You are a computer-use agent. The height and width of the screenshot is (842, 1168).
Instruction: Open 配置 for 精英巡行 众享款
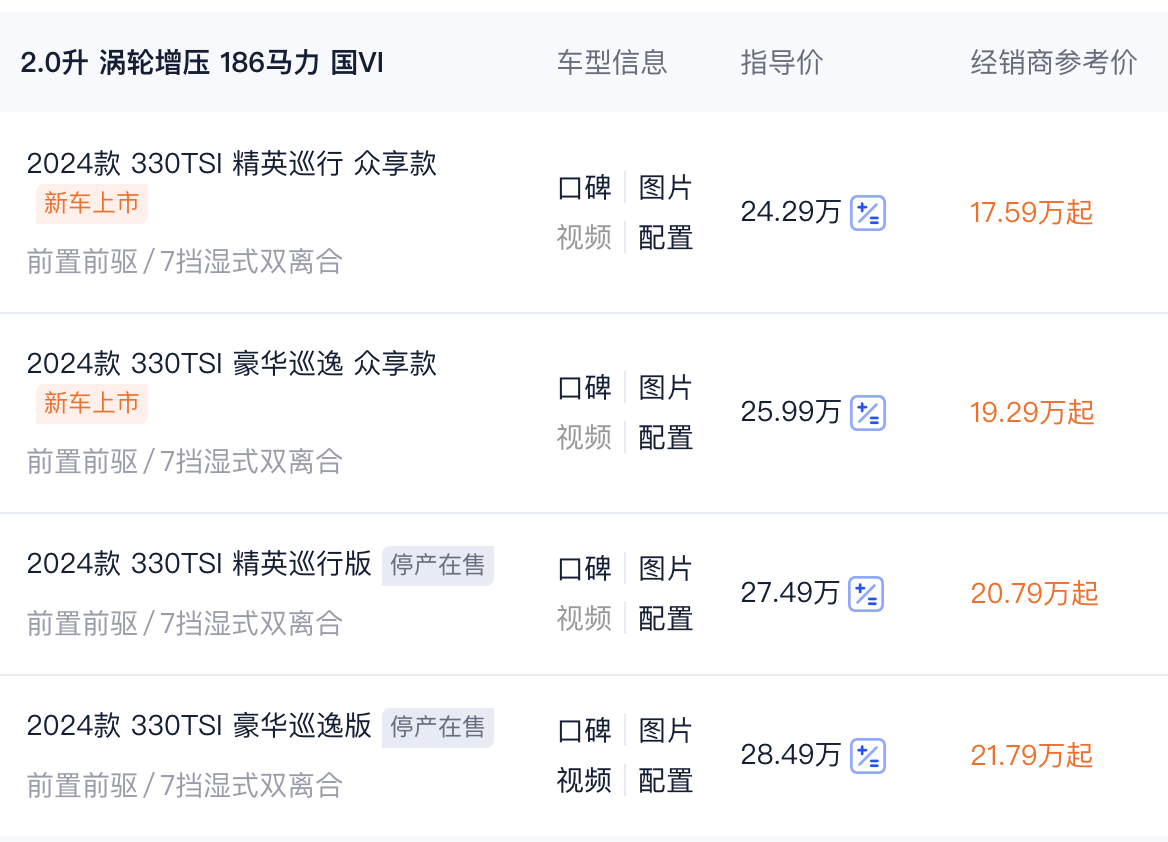pyautogui.click(x=666, y=238)
